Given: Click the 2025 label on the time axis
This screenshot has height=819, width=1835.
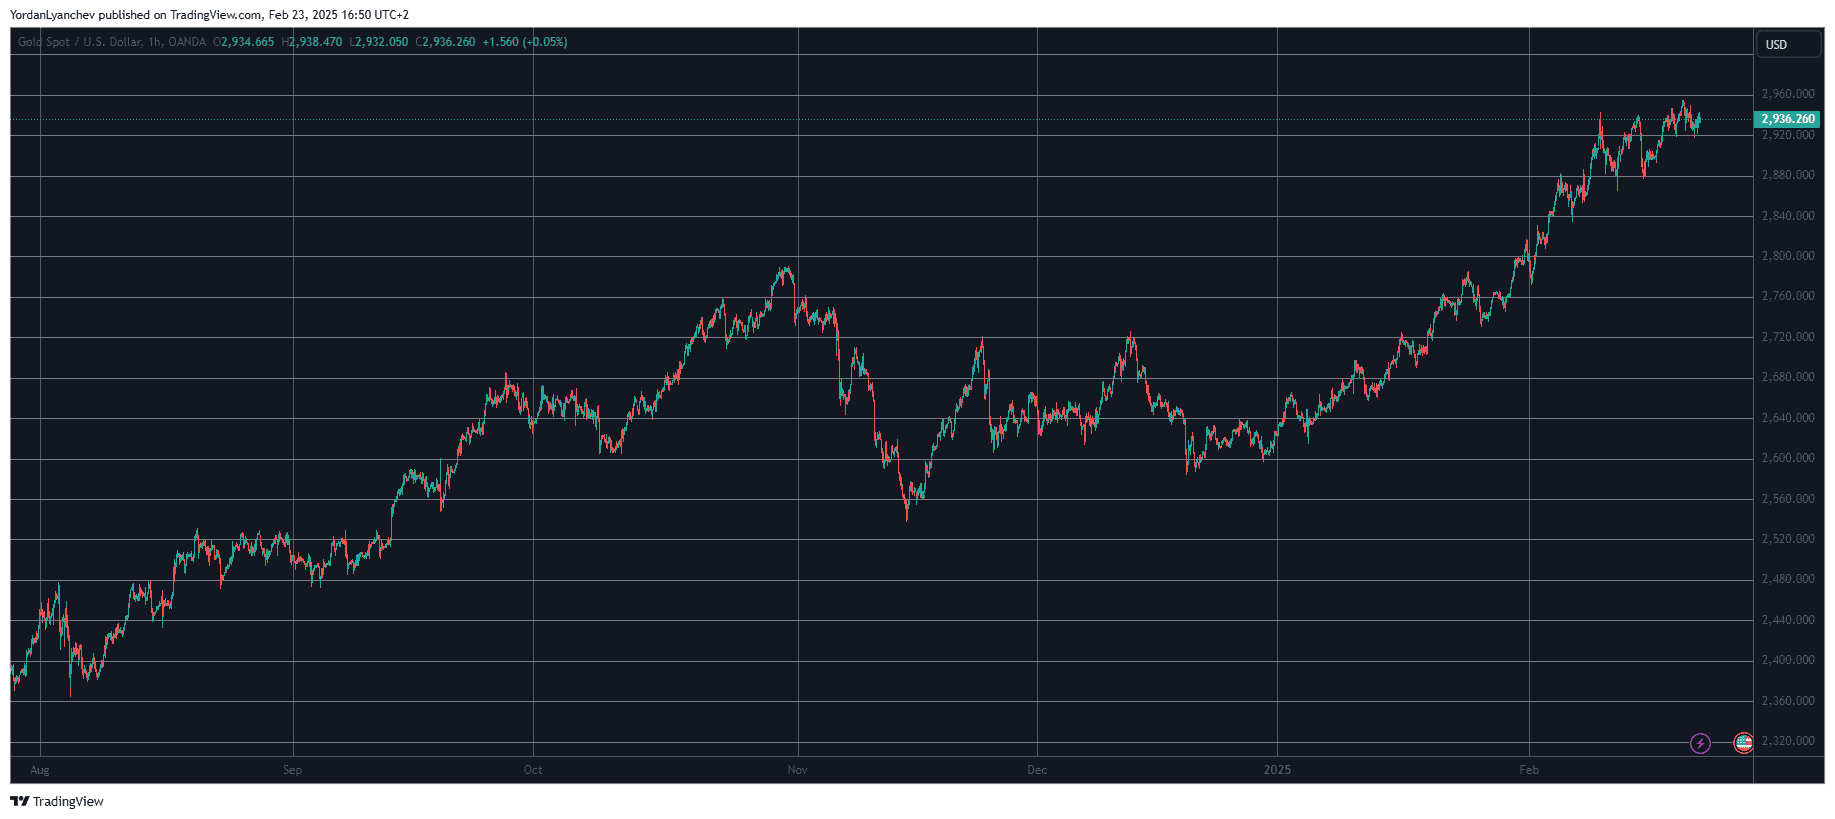Looking at the screenshot, I should pos(1277,770).
